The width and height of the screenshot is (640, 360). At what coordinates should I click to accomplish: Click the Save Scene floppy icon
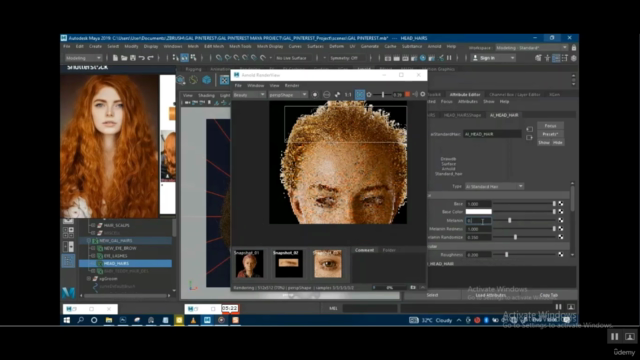[133, 58]
